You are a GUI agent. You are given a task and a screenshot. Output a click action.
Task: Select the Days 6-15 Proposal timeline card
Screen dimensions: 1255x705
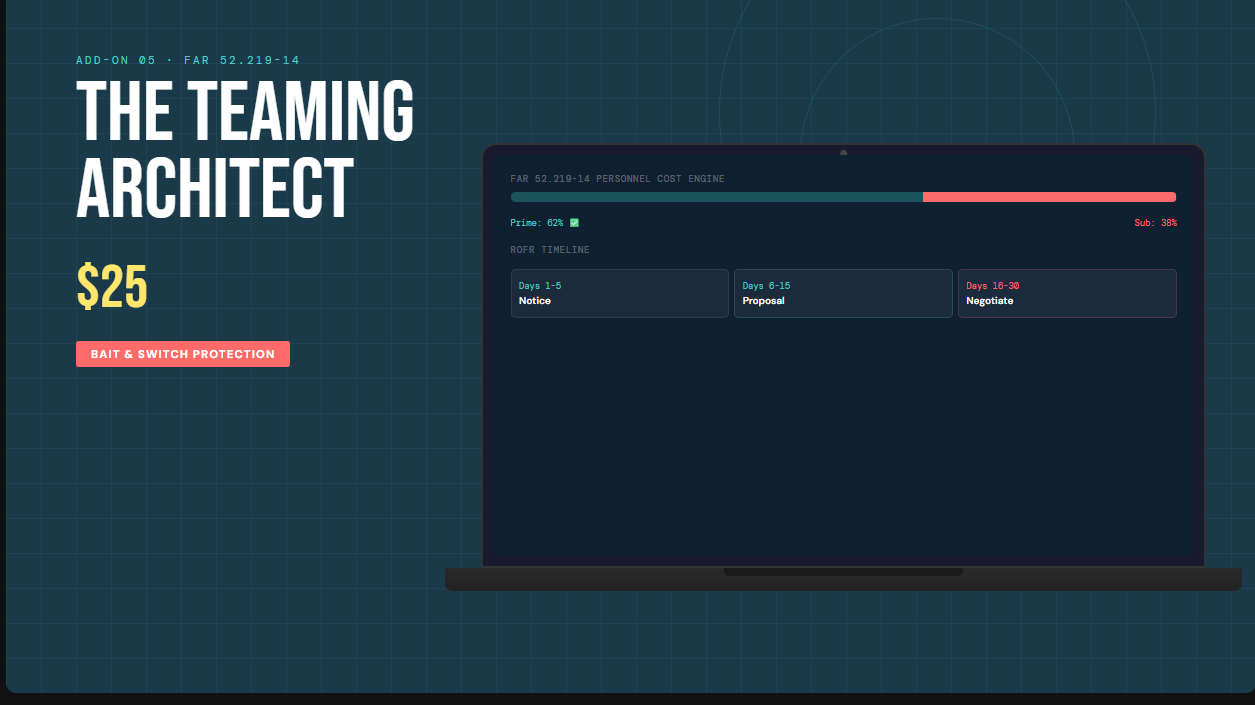(x=843, y=293)
